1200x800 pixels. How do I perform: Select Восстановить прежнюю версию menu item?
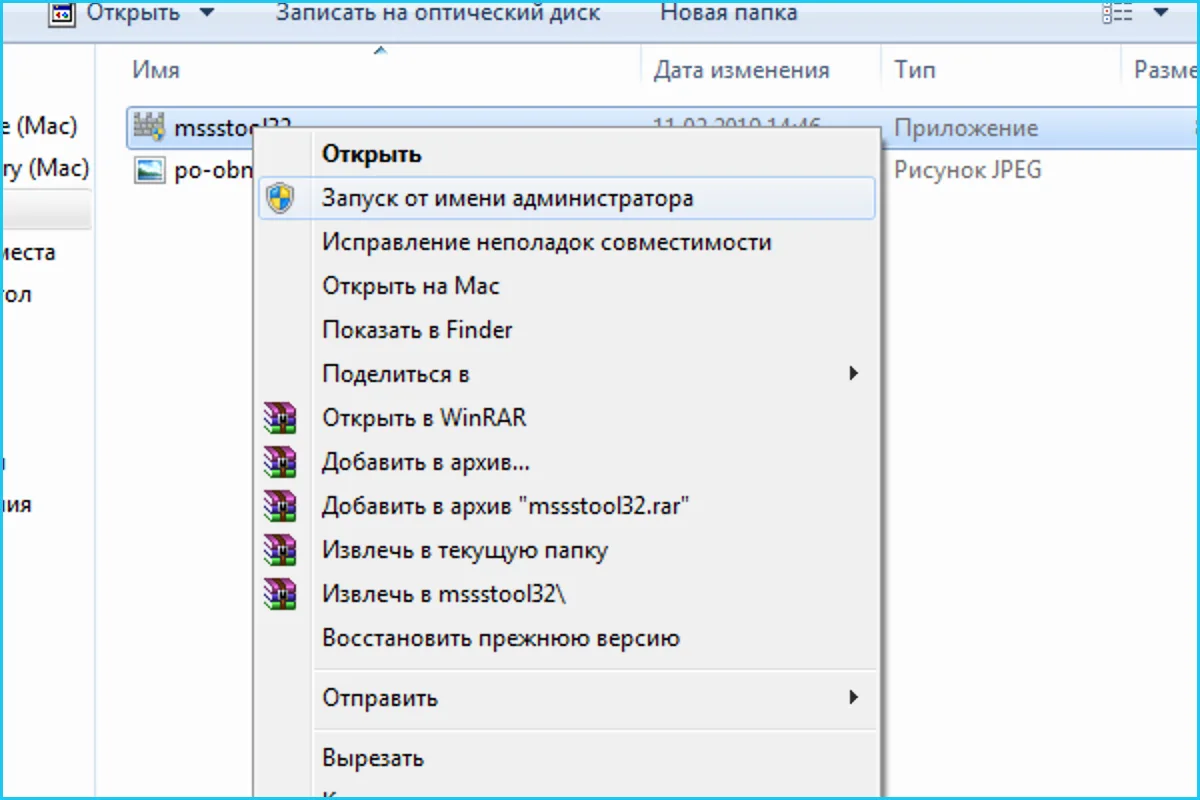point(501,638)
